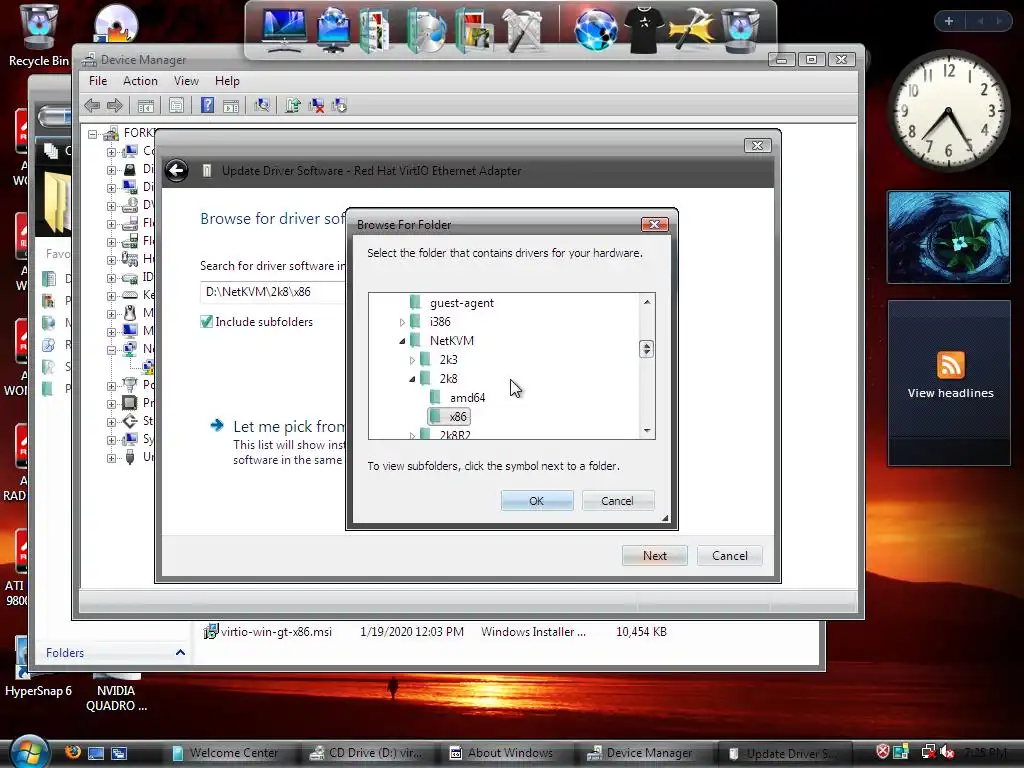Click scroll up arrow in folder tree
The image size is (1024, 768).
click(x=647, y=302)
